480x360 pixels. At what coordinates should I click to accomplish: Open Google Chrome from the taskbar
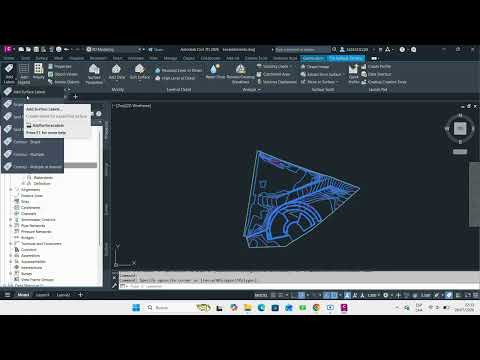point(316,308)
